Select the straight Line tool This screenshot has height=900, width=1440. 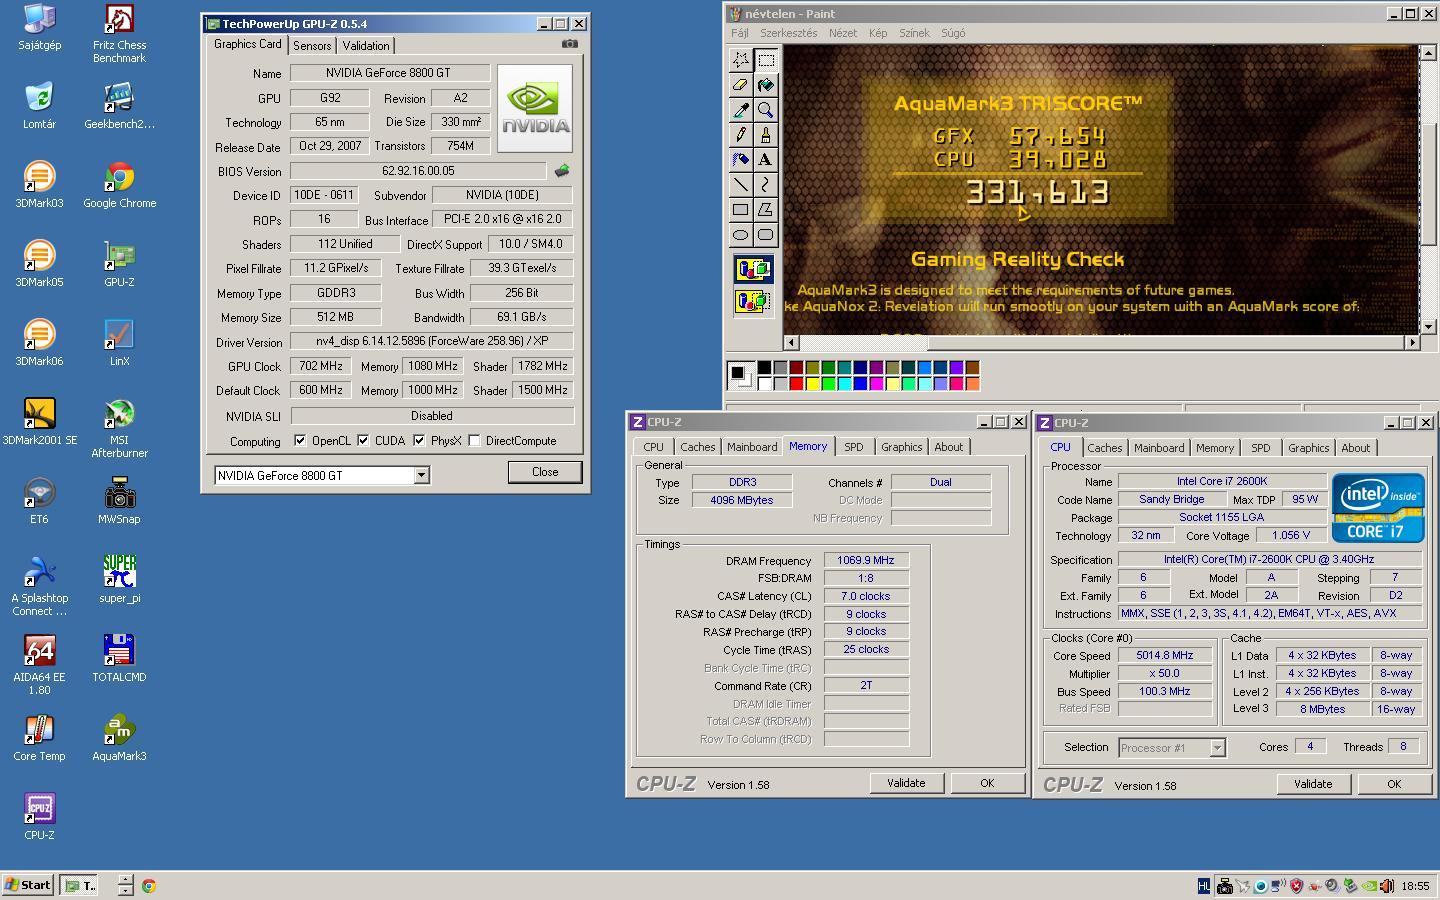[740, 185]
